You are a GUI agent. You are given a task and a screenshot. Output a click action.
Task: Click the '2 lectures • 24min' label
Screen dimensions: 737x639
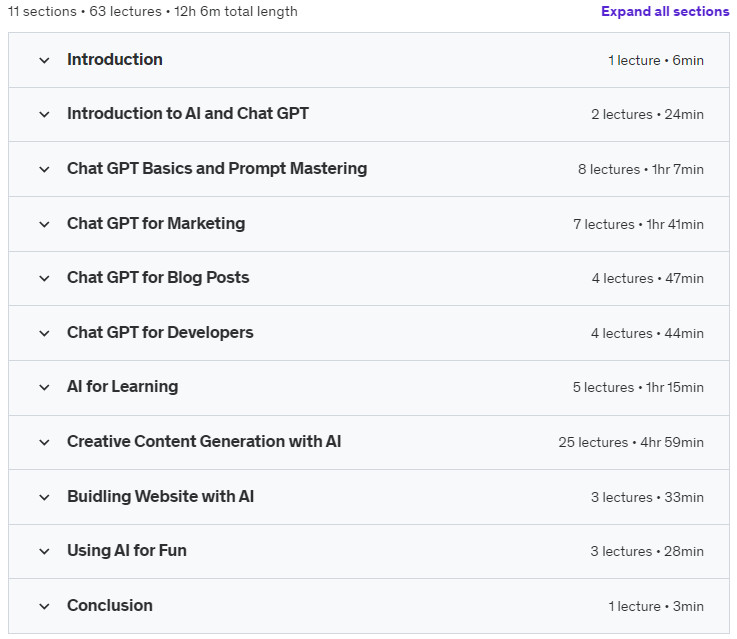coord(647,115)
